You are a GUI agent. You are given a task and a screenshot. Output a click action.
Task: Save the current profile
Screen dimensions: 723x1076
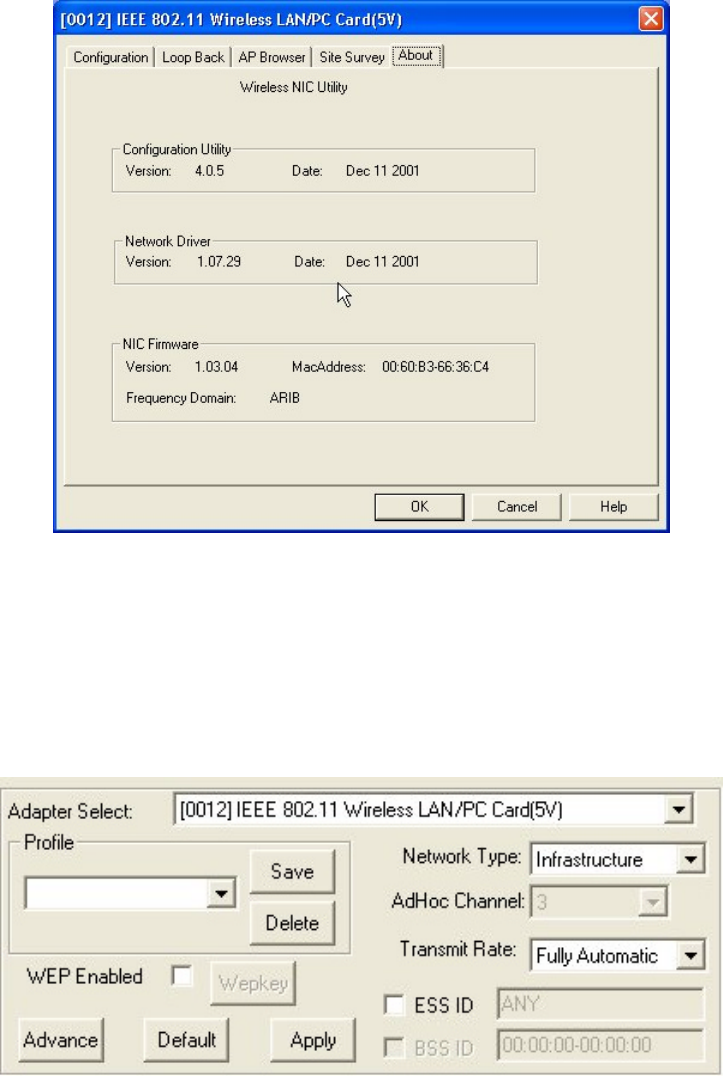292,872
